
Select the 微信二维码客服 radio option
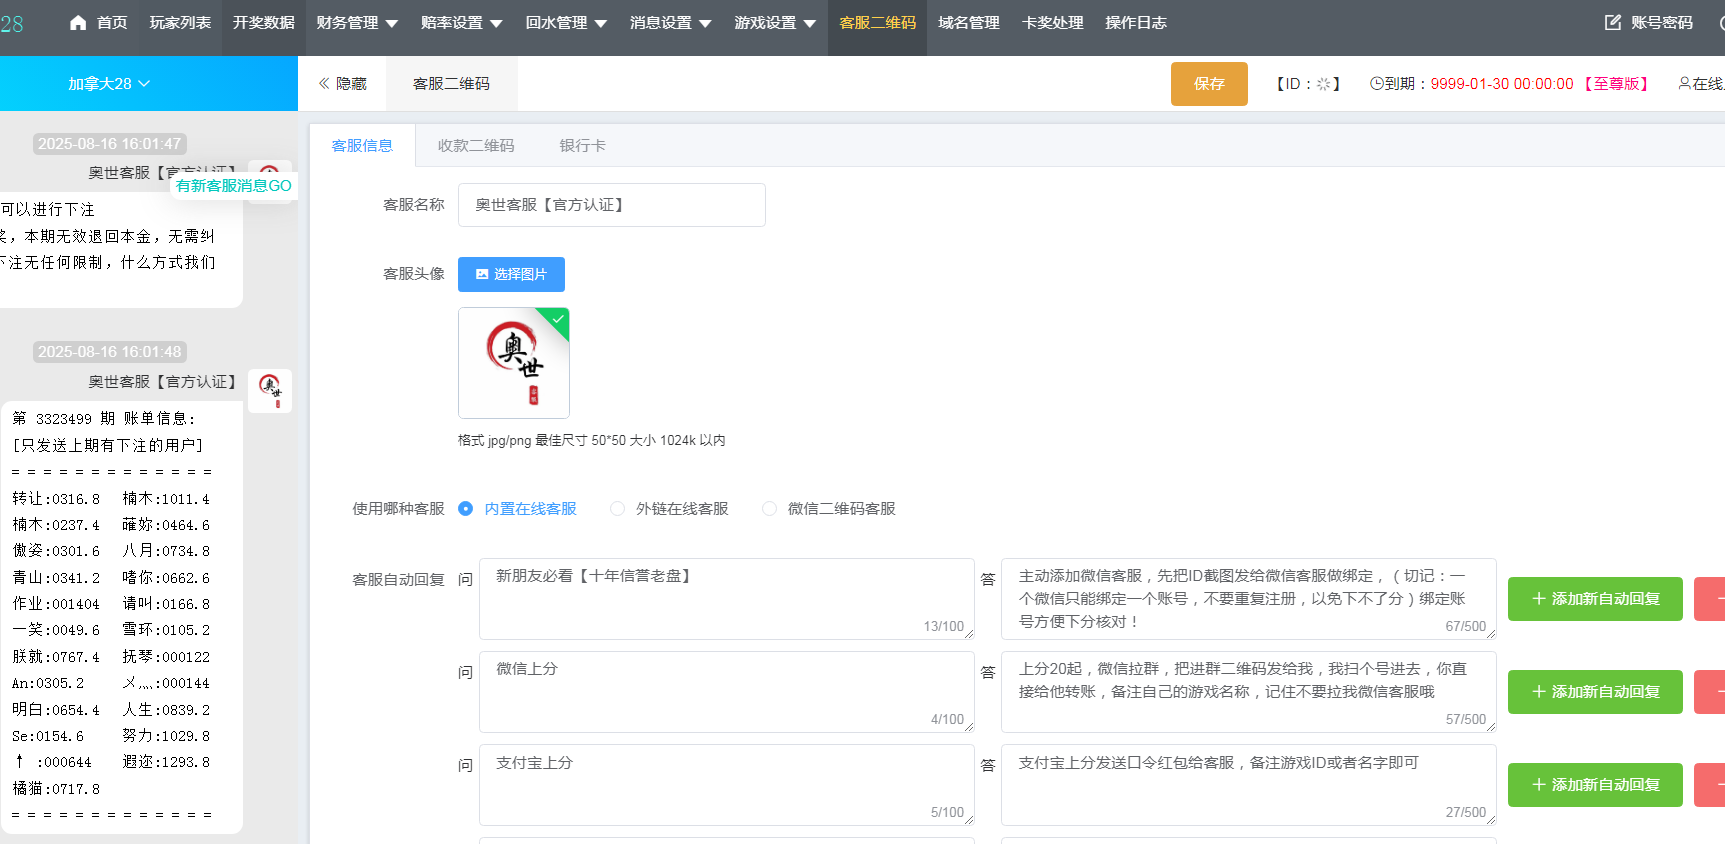pos(769,509)
